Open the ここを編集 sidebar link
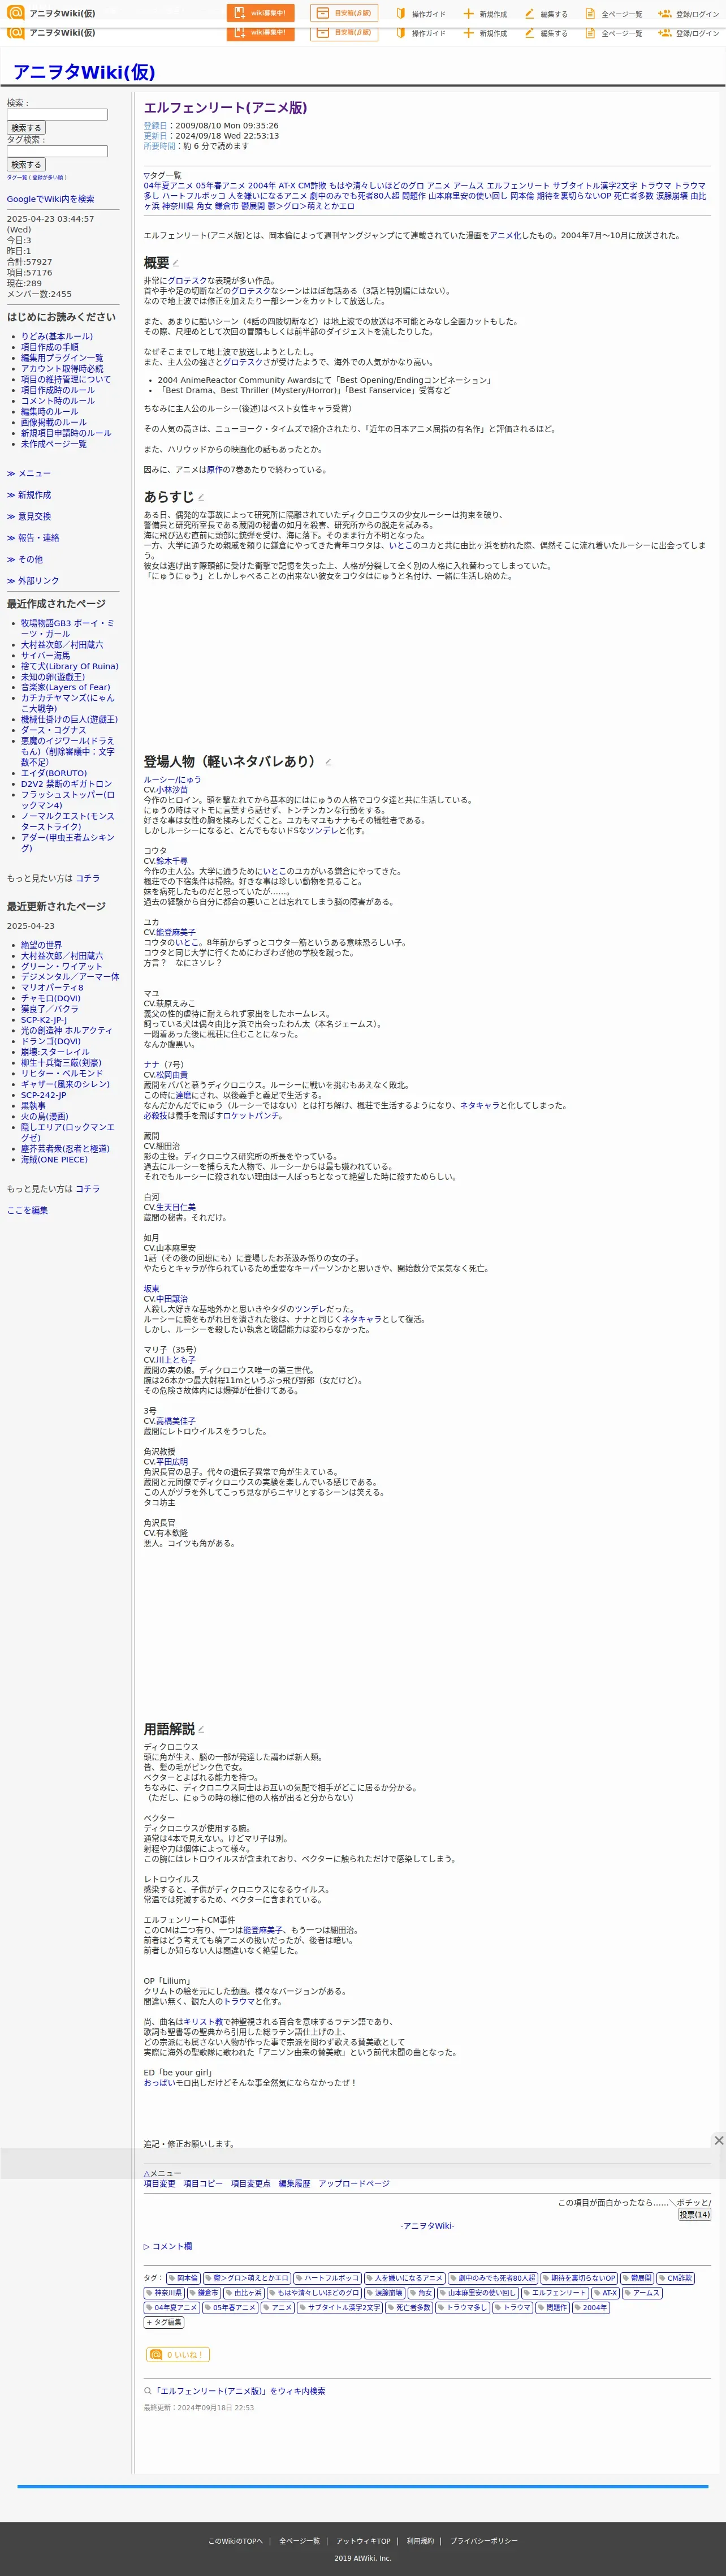Screen dimensions: 726x2576 pos(27,1210)
